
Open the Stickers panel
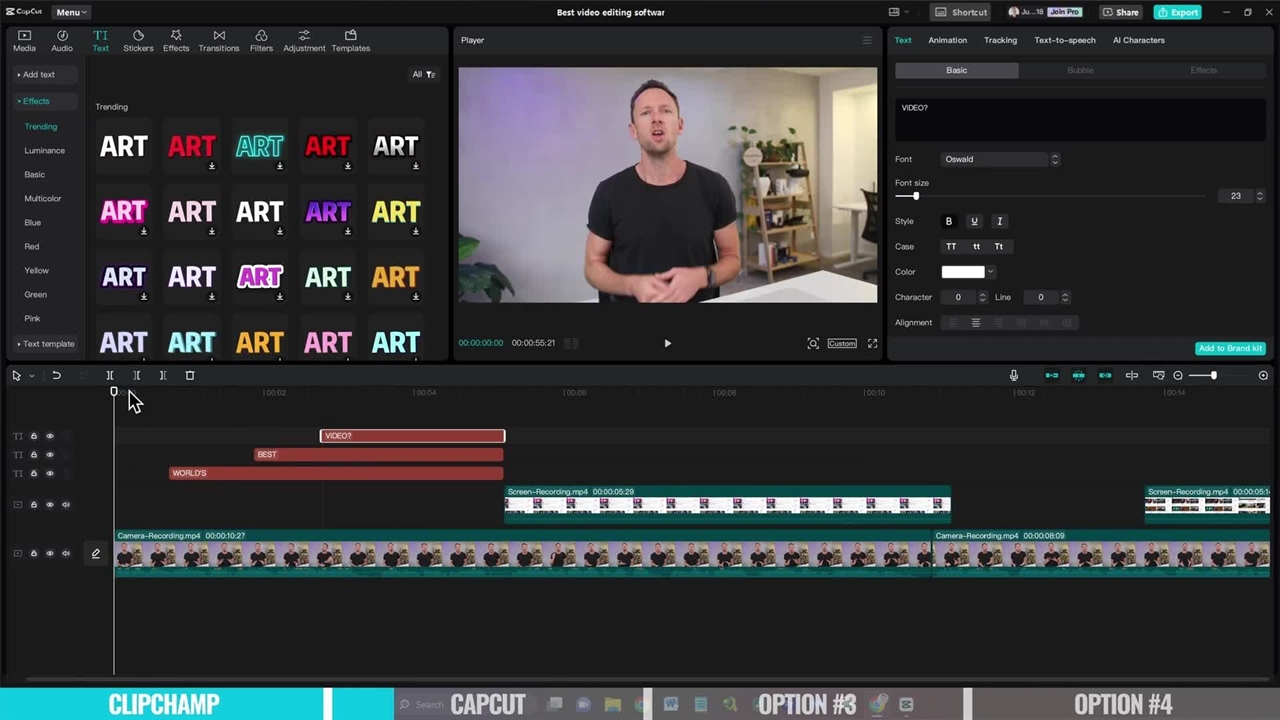(138, 40)
